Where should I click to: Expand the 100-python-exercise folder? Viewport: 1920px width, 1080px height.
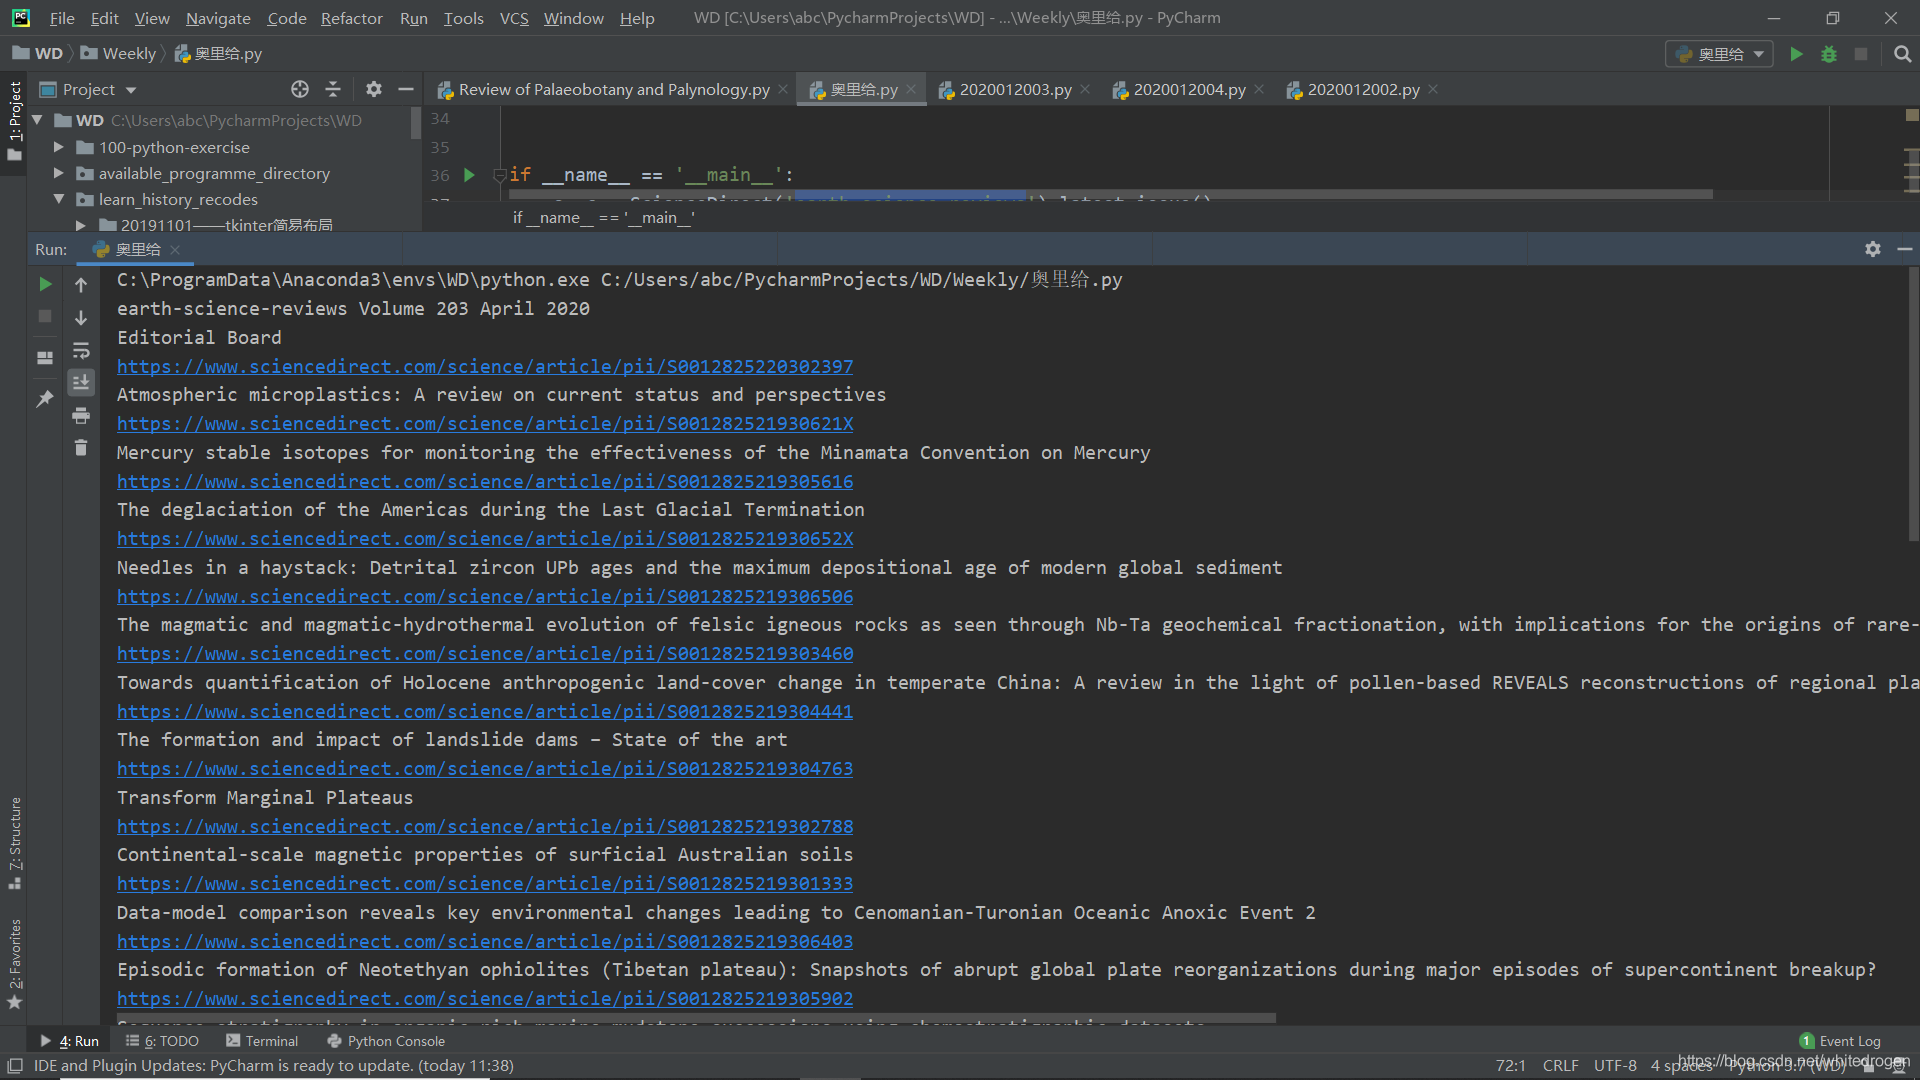(x=59, y=147)
